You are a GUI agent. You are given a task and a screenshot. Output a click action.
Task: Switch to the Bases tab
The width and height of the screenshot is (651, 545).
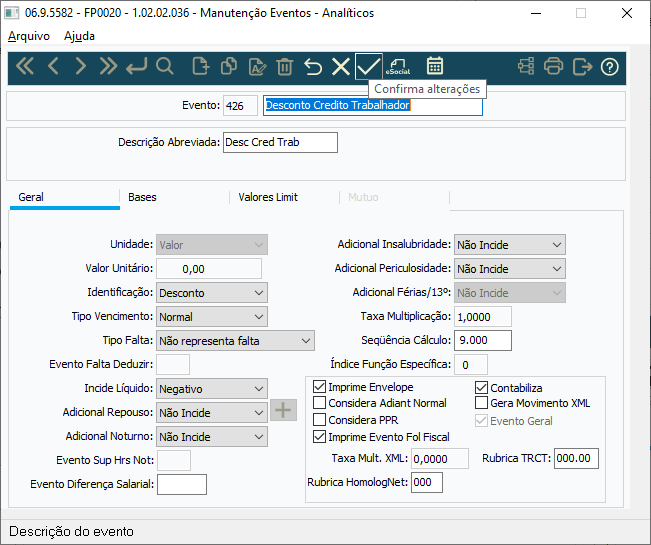coord(142,197)
